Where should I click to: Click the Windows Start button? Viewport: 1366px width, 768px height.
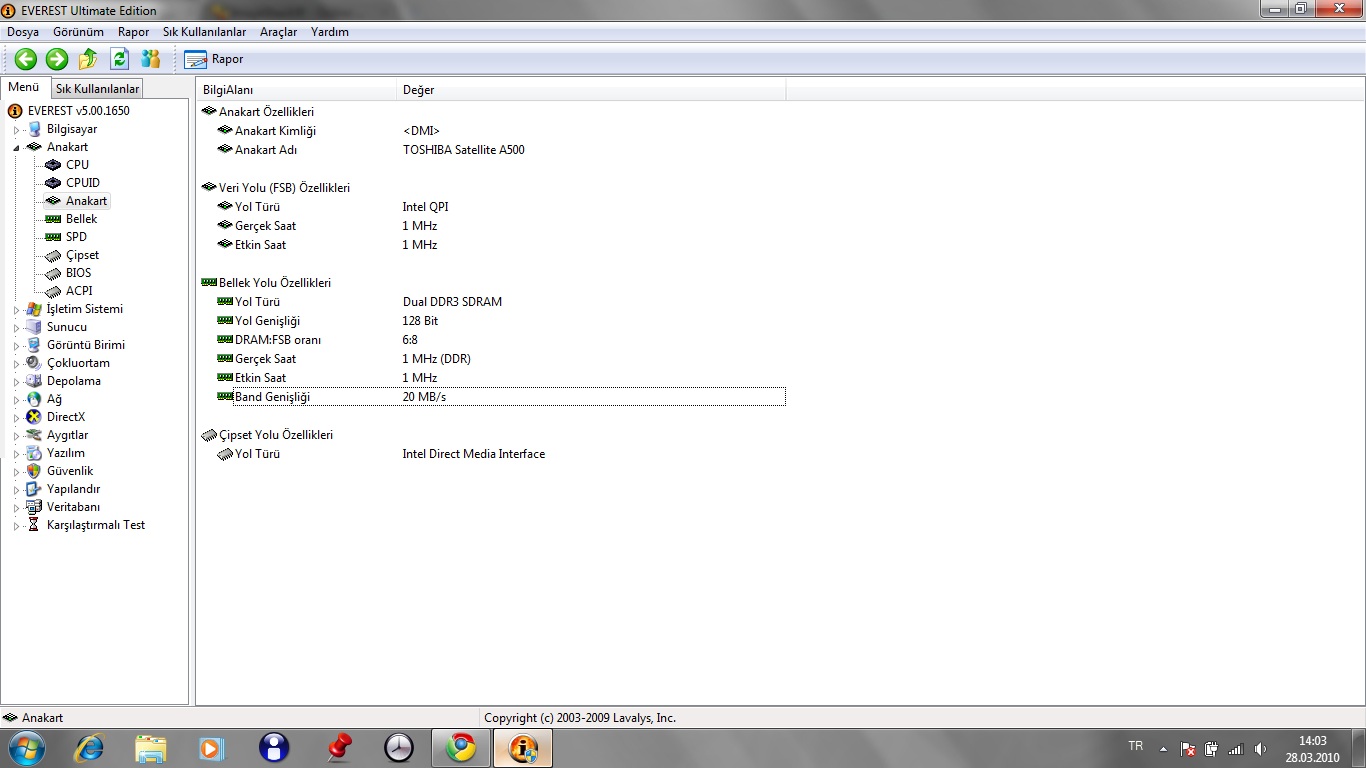coord(25,747)
